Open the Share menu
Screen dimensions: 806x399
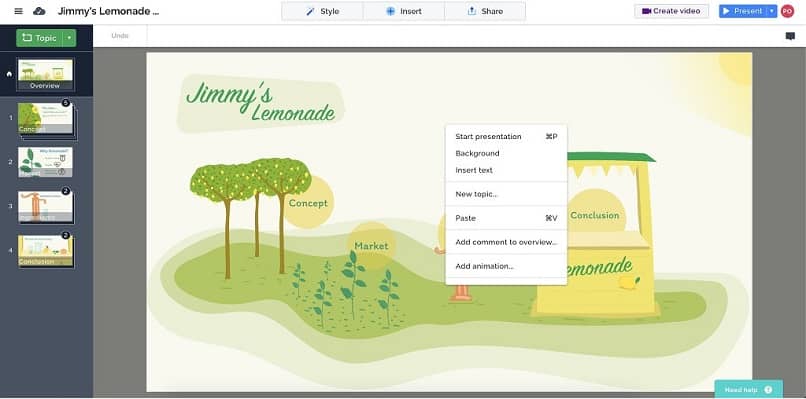(485, 11)
